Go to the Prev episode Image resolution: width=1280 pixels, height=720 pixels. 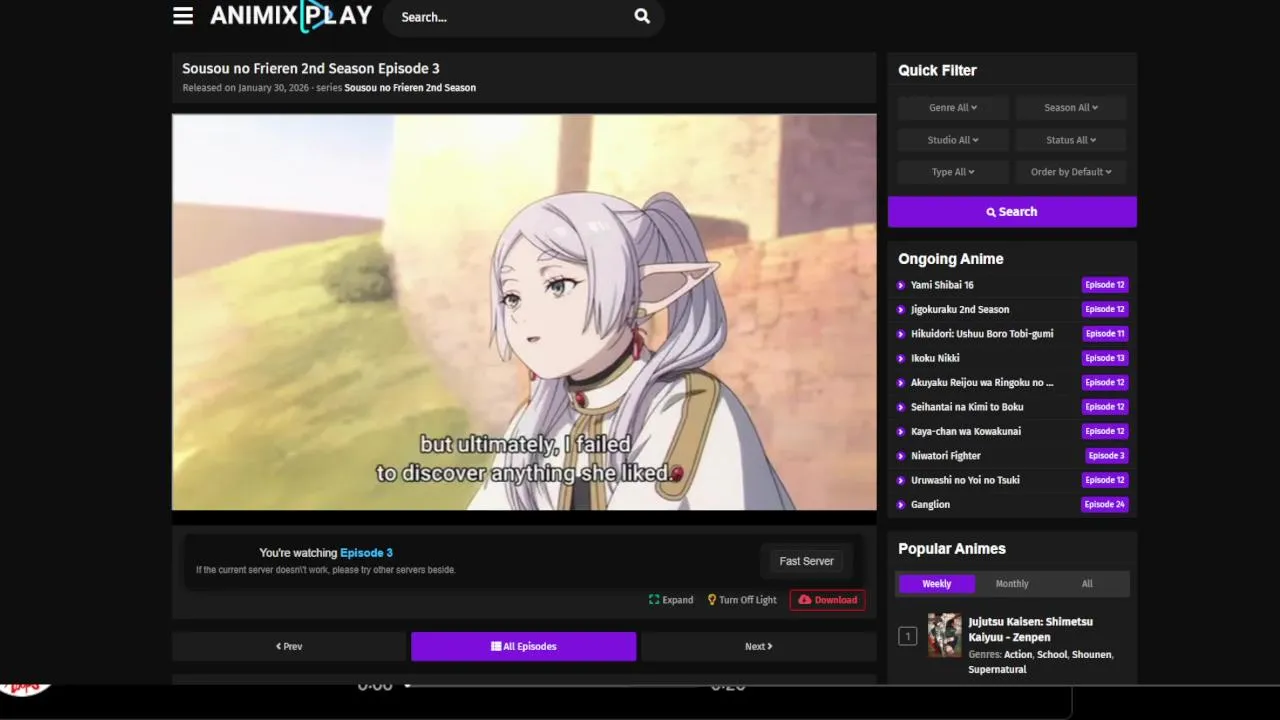(289, 647)
